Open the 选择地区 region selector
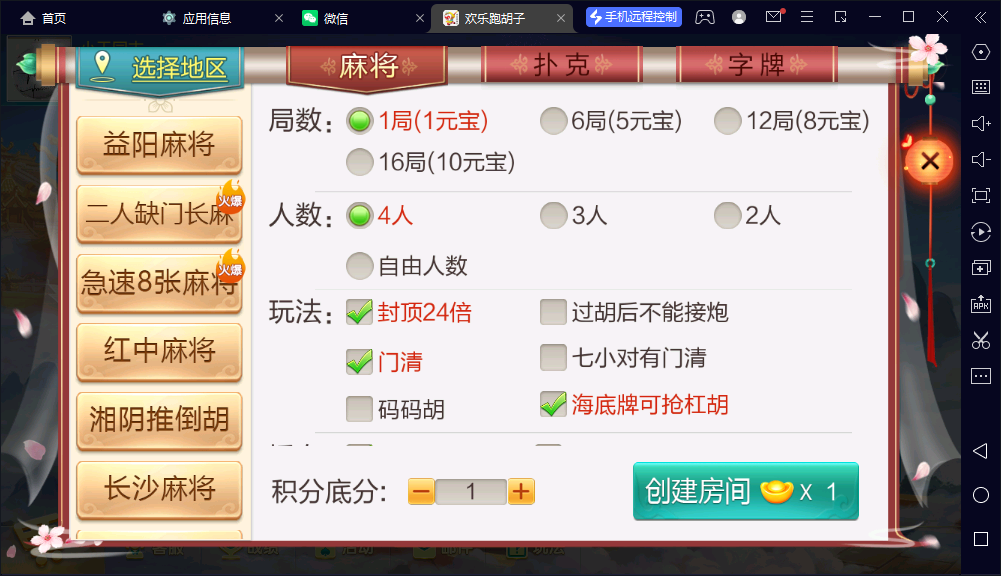The image size is (1001, 576). pos(160,68)
